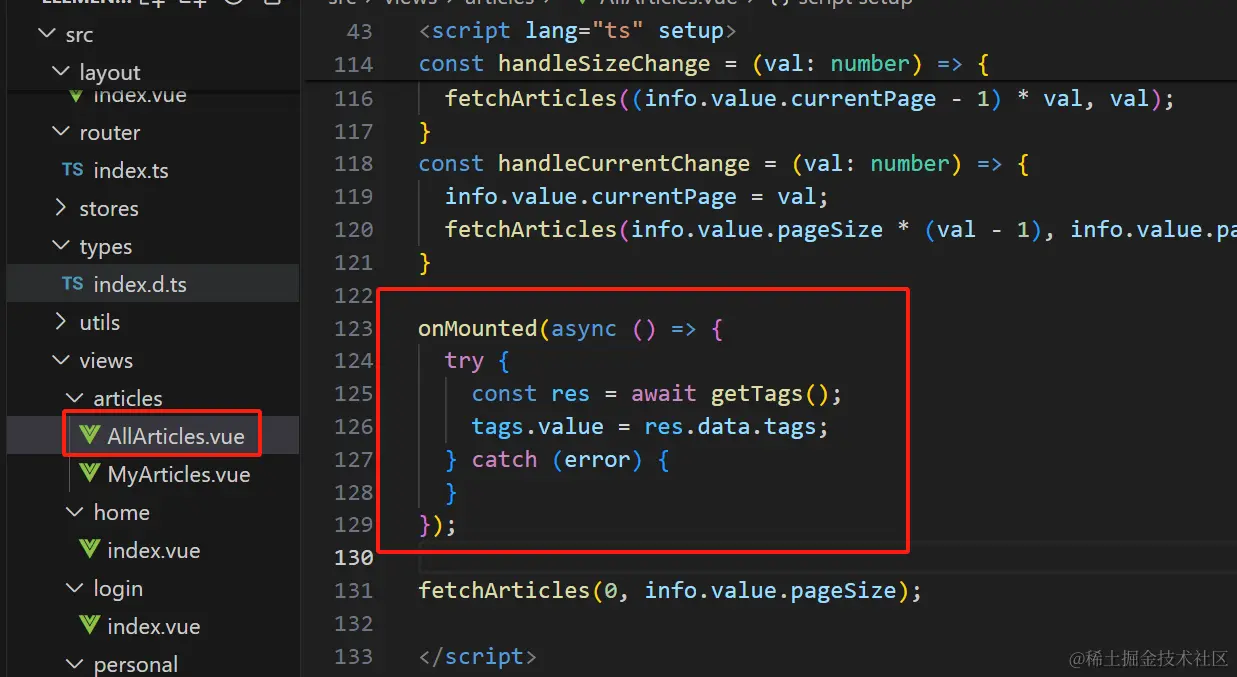
Task: Click getTags() call on line 125
Action: (x=770, y=394)
